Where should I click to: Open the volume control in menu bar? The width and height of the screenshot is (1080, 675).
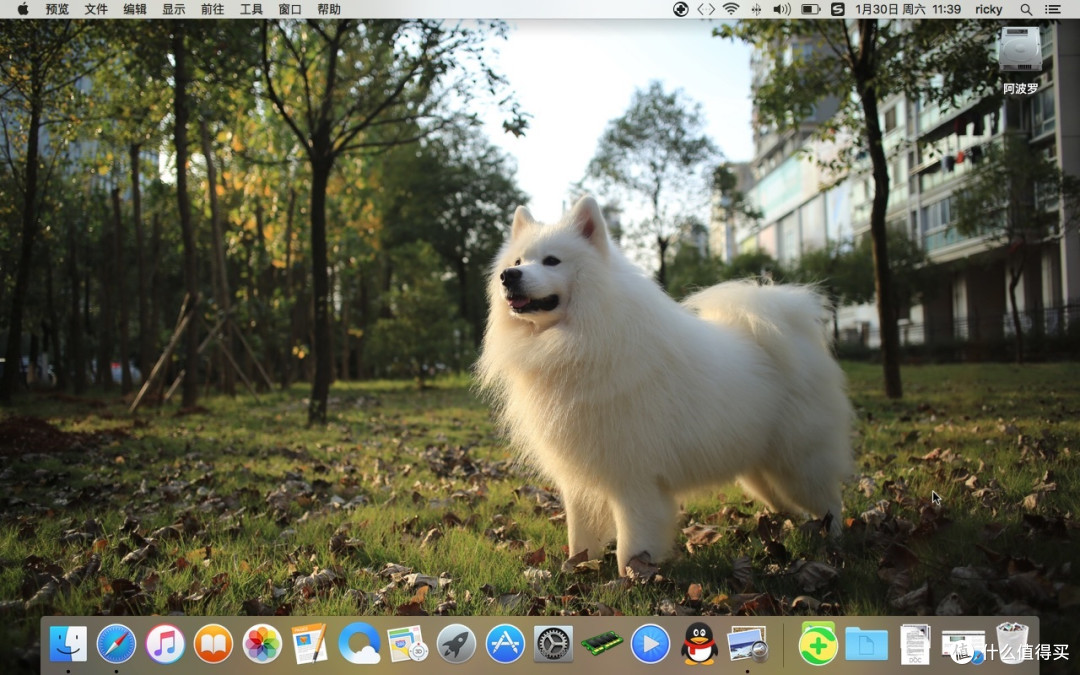tap(782, 9)
